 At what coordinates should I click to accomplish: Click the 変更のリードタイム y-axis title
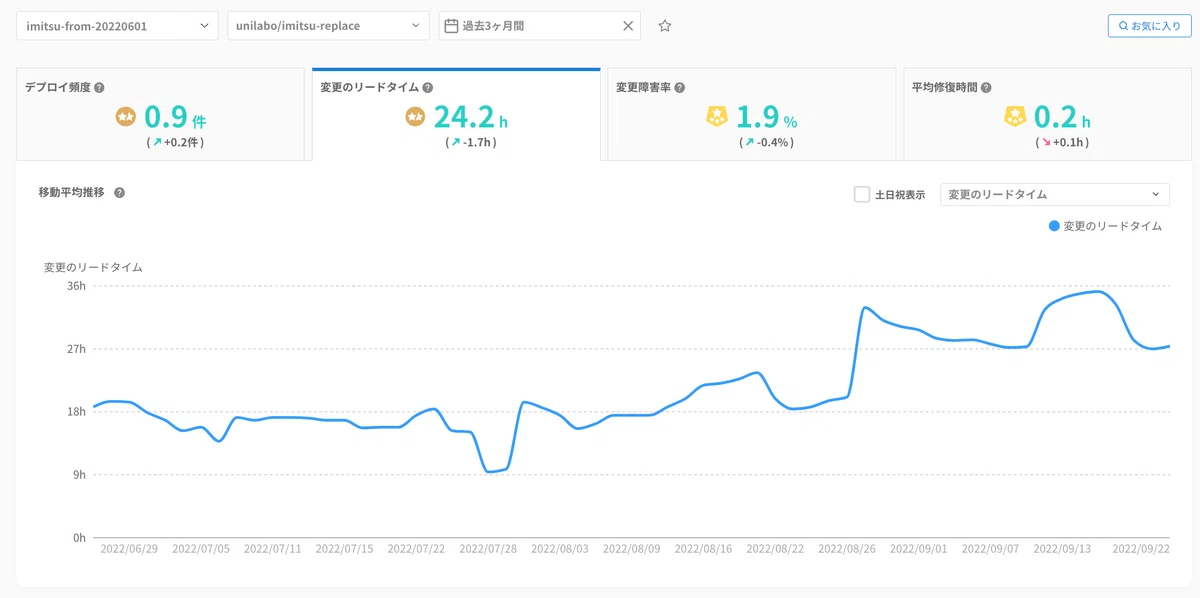93,267
